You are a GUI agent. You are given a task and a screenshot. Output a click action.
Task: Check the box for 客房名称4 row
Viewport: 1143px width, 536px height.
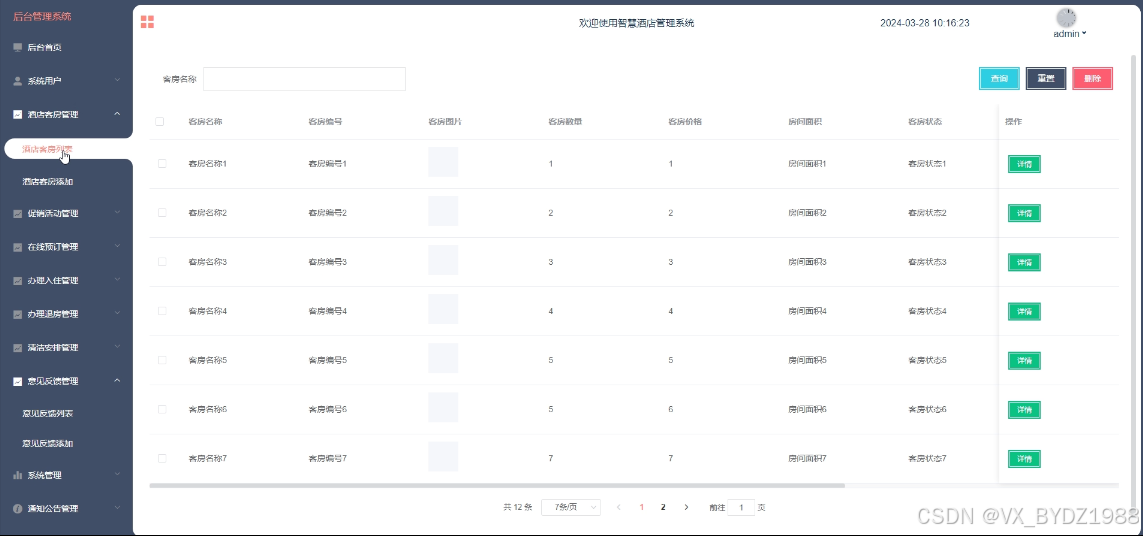tap(162, 311)
